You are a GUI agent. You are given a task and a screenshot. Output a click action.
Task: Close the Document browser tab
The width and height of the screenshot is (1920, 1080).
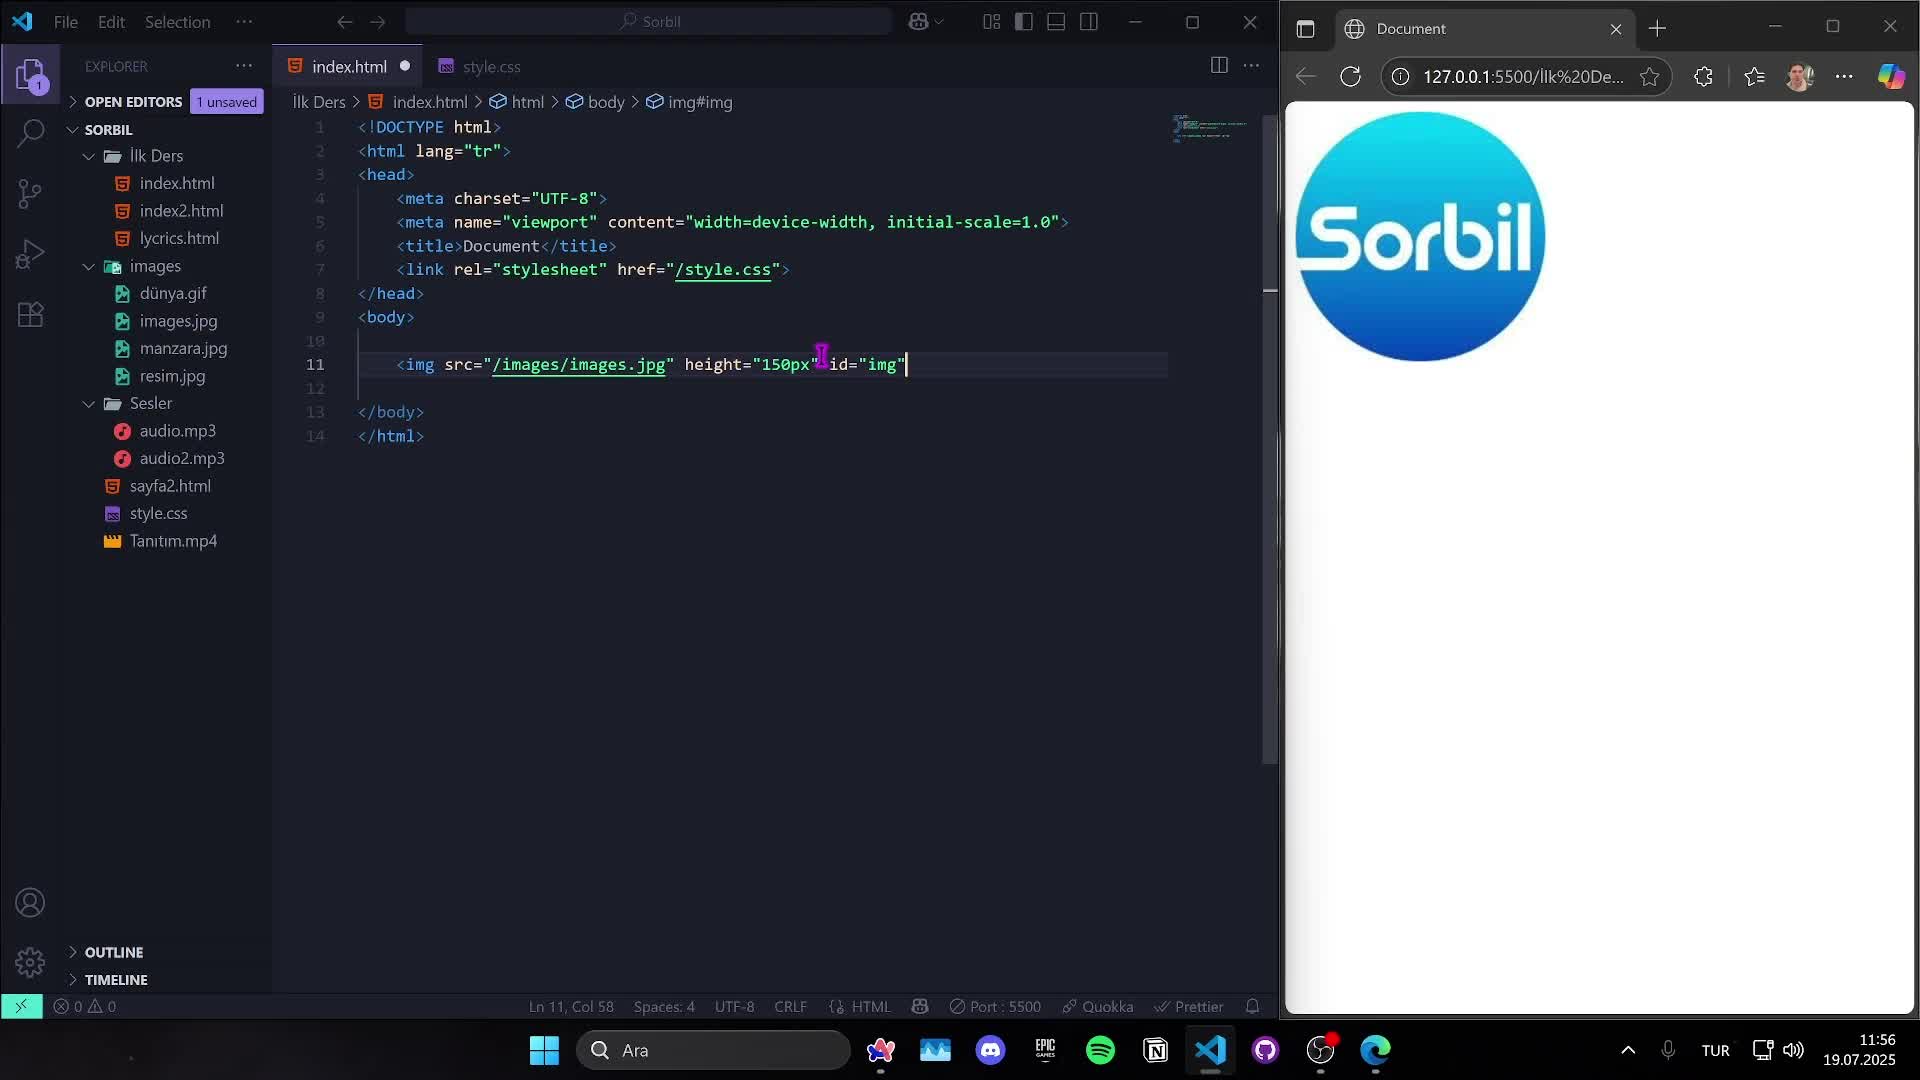[1615, 29]
